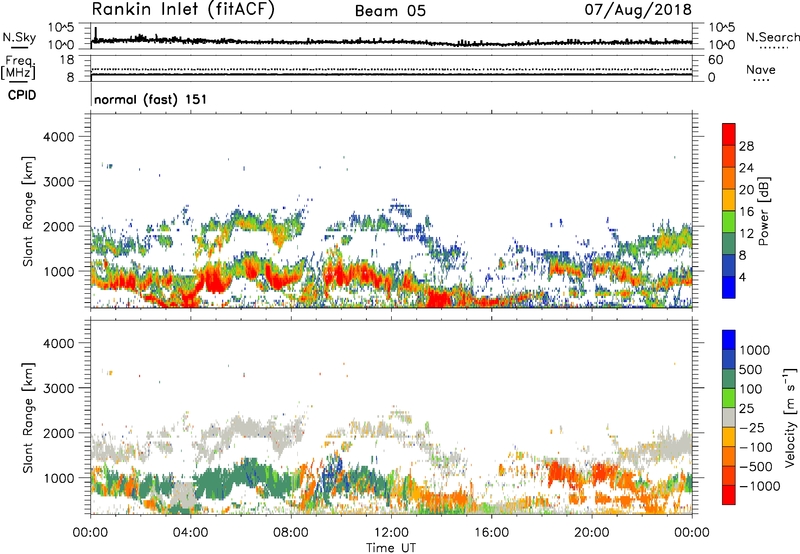The image size is (800, 554).
Task: Click the 'normal (fast) 151' text
Action: coord(151,99)
